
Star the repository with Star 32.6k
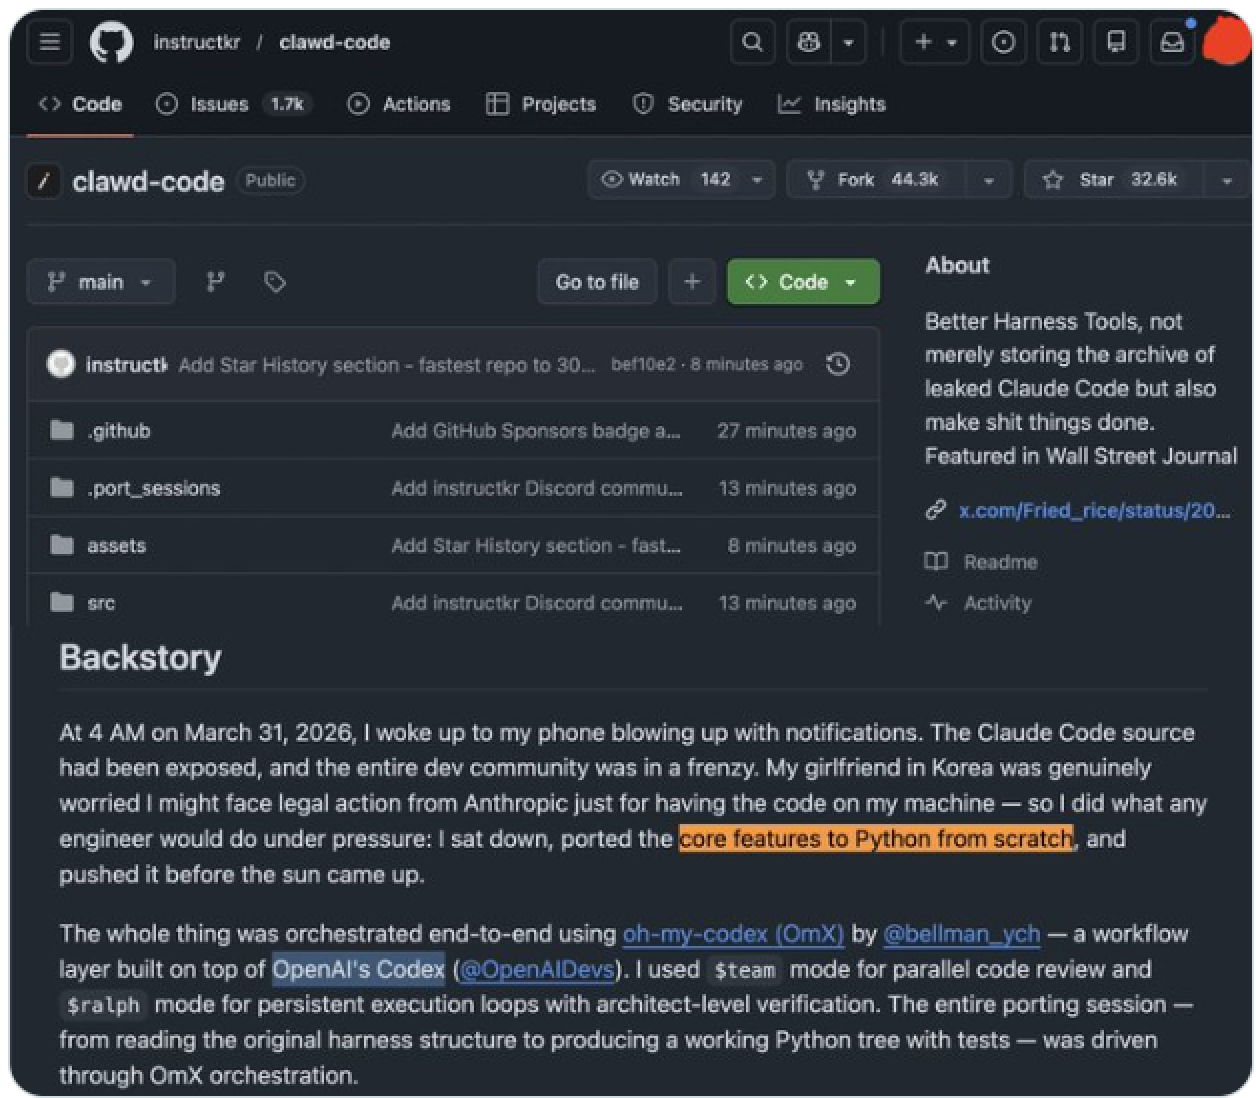coord(1115,180)
